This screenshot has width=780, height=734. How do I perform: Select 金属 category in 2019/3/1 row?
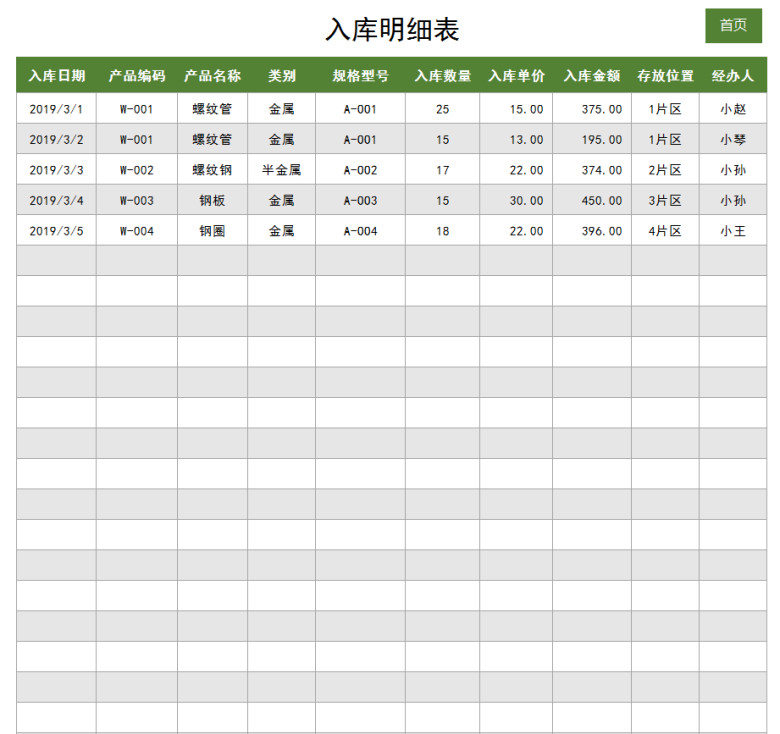(x=282, y=109)
